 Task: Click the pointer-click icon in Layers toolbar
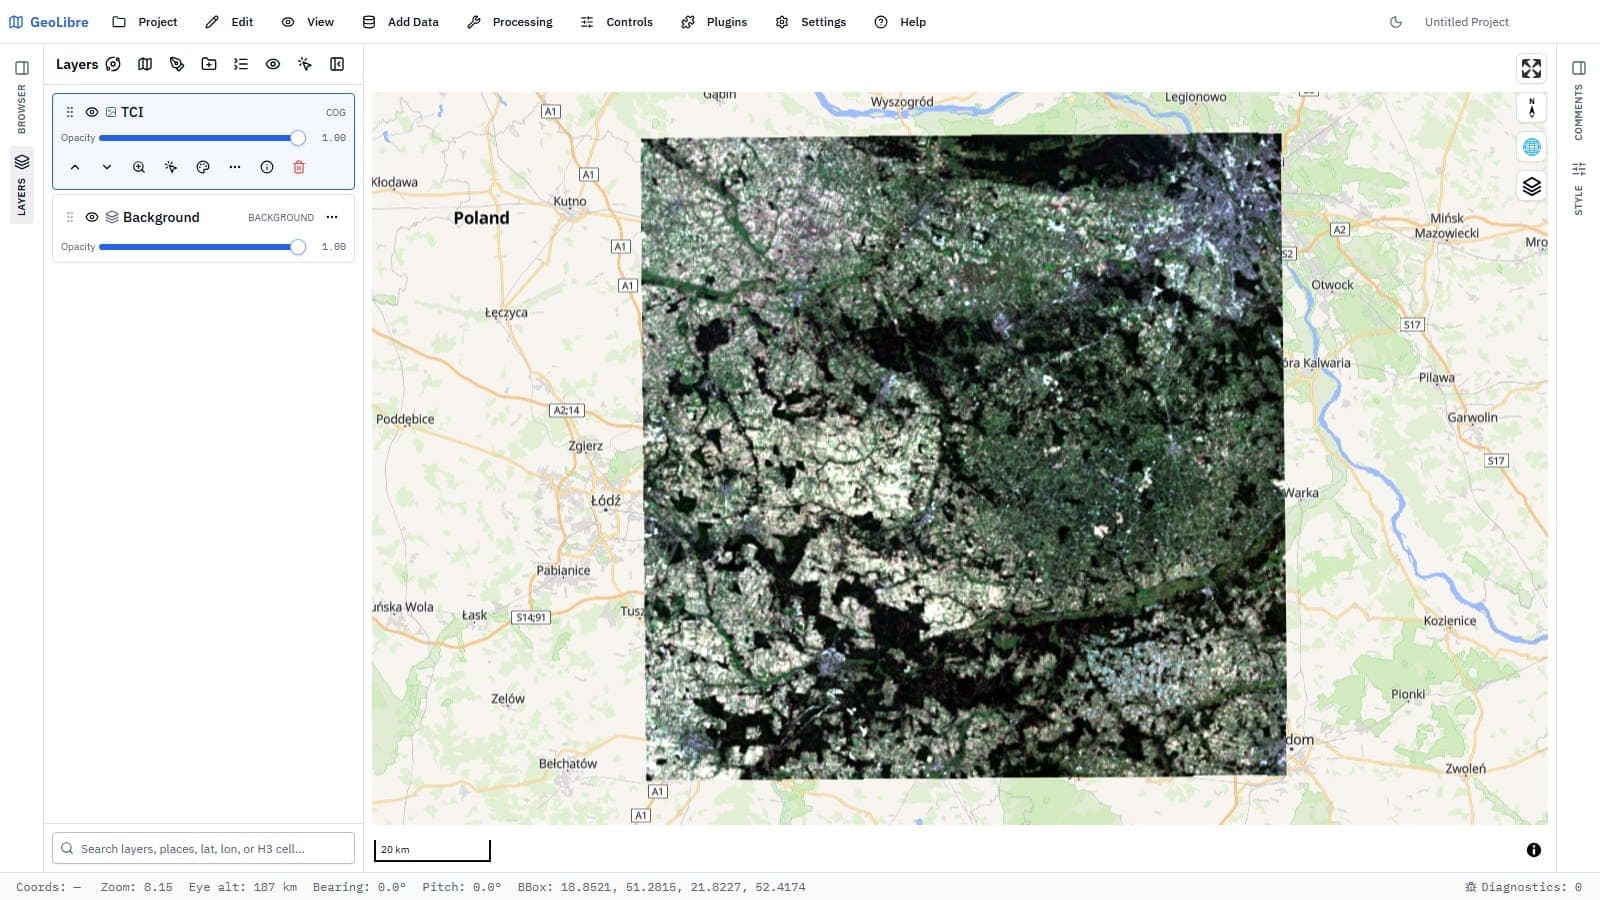tap(305, 64)
